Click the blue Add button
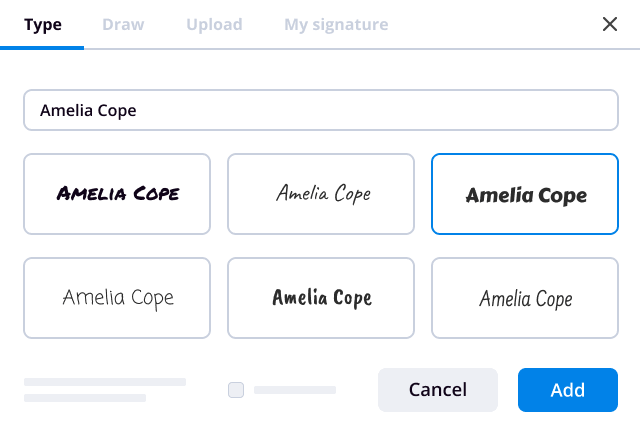640x440 pixels. click(567, 390)
